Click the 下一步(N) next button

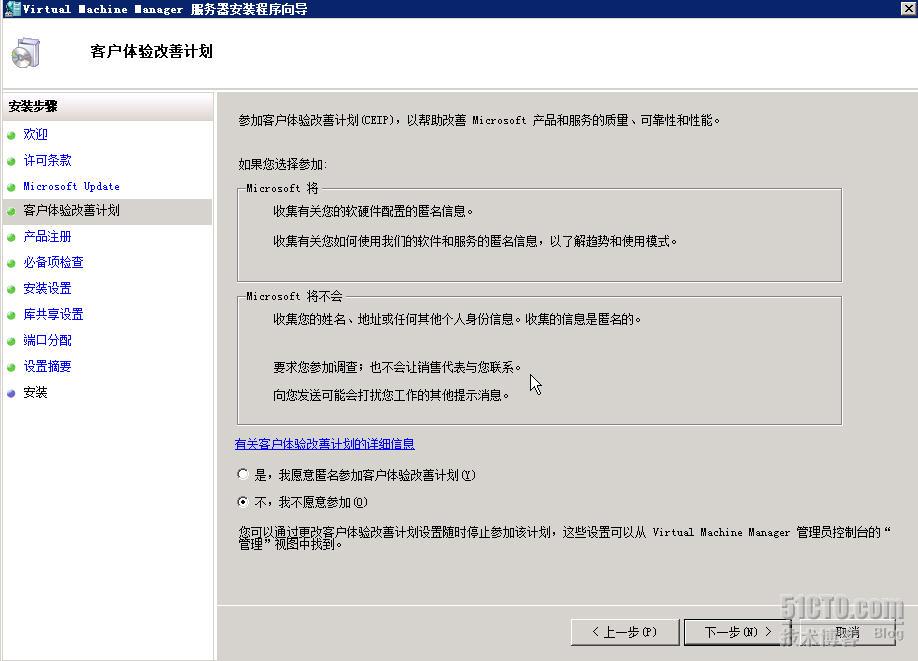pos(738,632)
